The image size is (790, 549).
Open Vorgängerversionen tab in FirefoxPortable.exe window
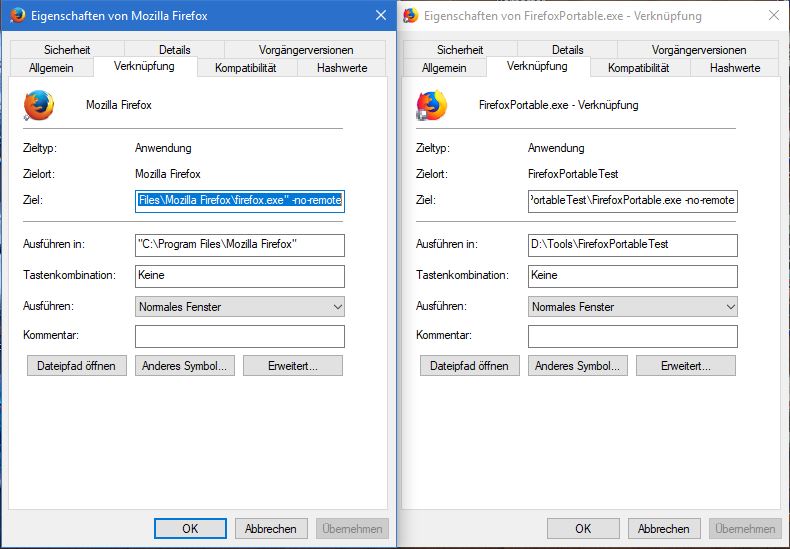coord(698,49)
